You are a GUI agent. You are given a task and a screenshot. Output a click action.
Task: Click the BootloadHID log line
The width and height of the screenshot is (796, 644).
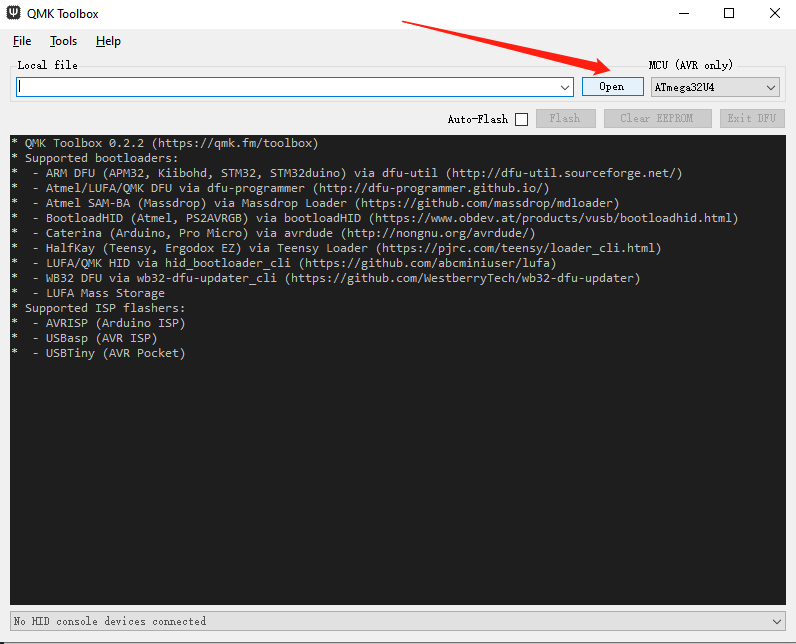point(375,218)
